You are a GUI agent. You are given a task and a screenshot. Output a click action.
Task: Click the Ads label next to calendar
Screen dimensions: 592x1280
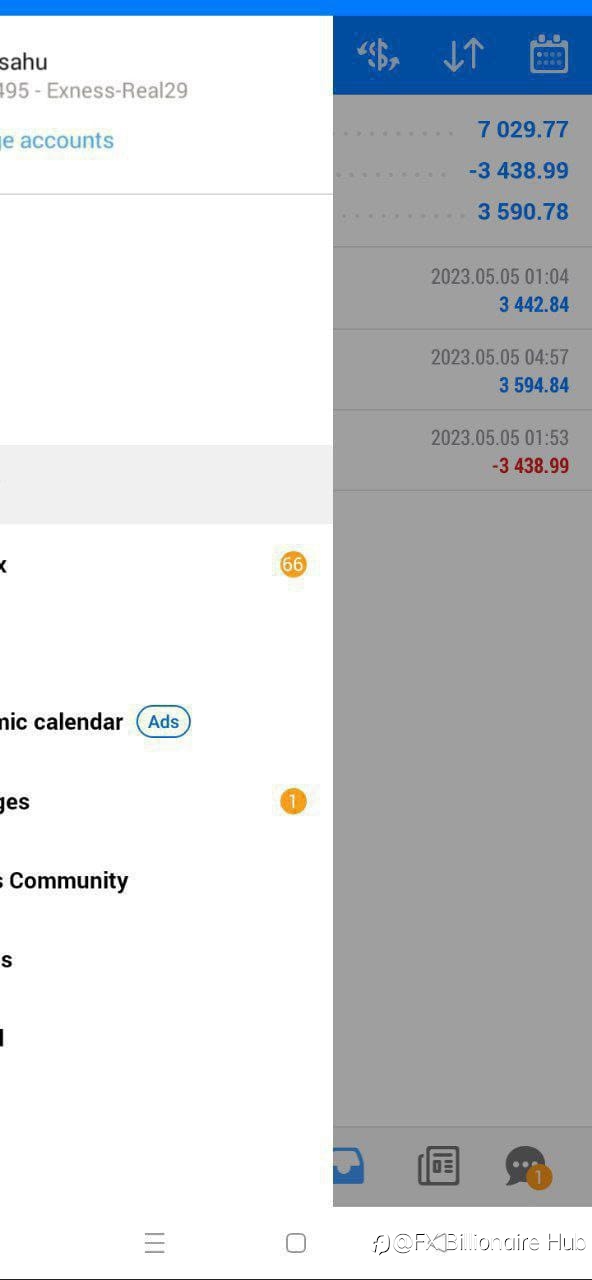[x=163, y=722]
